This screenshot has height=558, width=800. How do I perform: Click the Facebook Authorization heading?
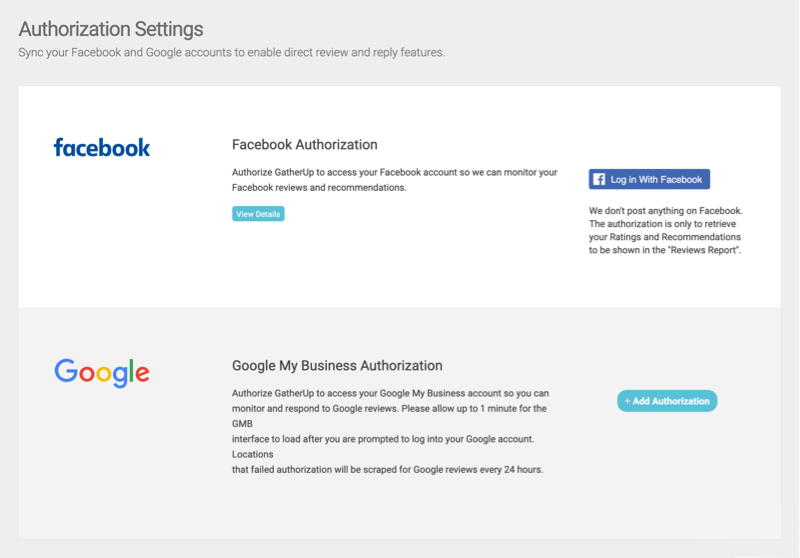(x=305, y=145)
